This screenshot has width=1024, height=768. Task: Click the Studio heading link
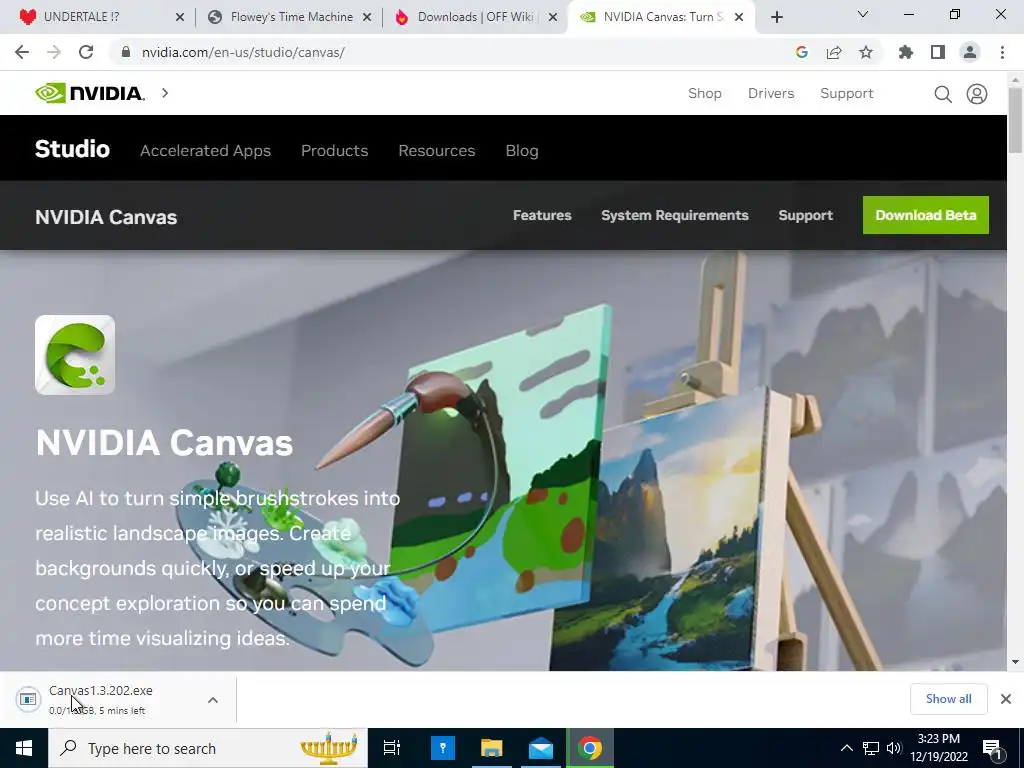72,149
